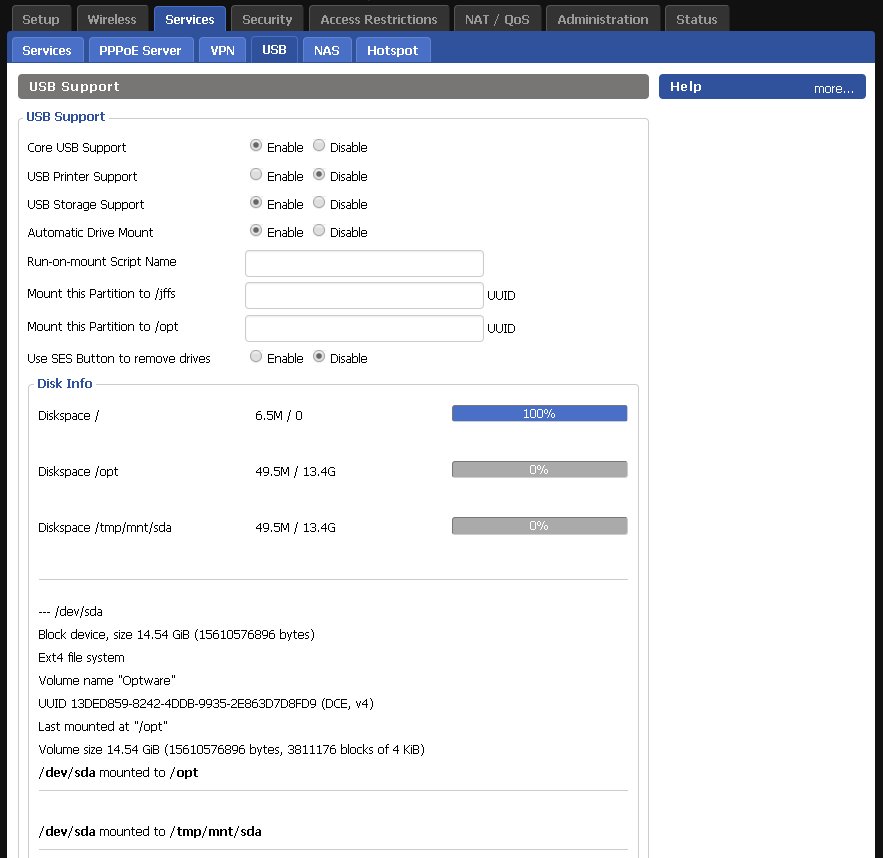Switch to the Wireless tab
The width and height of the screenshot is (883, 858).
(x=112, y=19)
